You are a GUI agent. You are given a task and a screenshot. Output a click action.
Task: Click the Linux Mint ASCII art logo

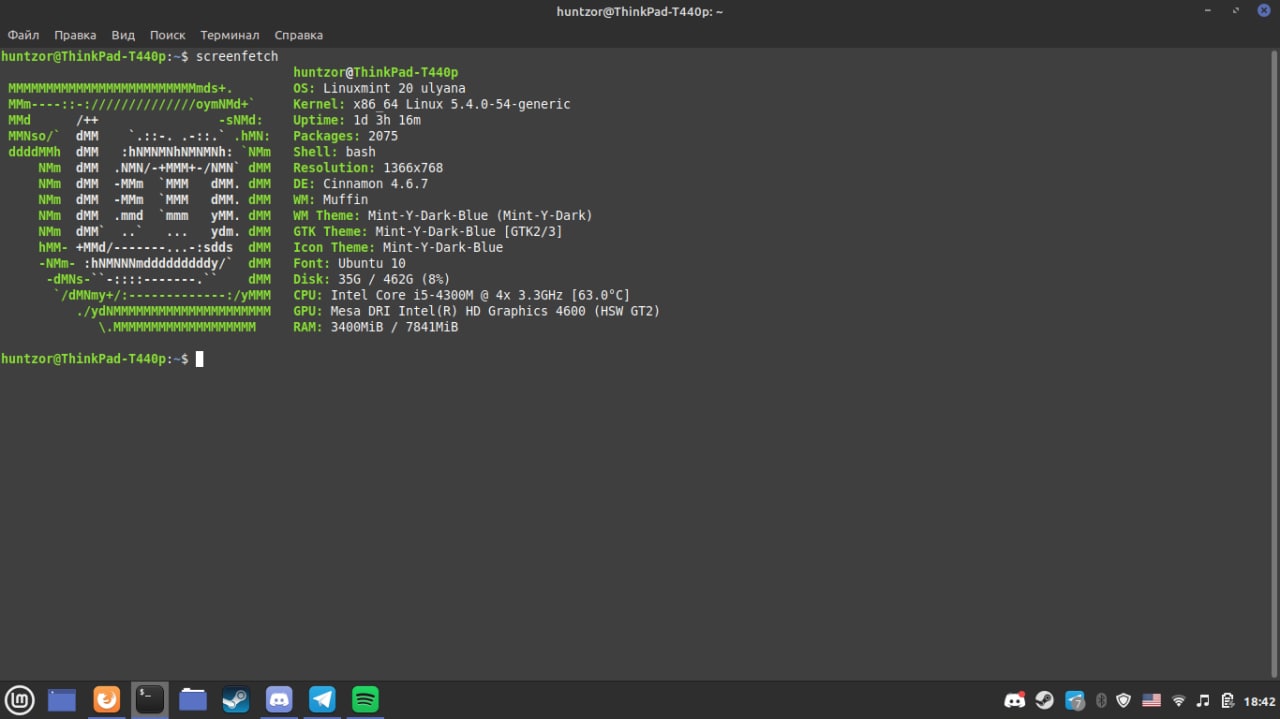(140, 208)
